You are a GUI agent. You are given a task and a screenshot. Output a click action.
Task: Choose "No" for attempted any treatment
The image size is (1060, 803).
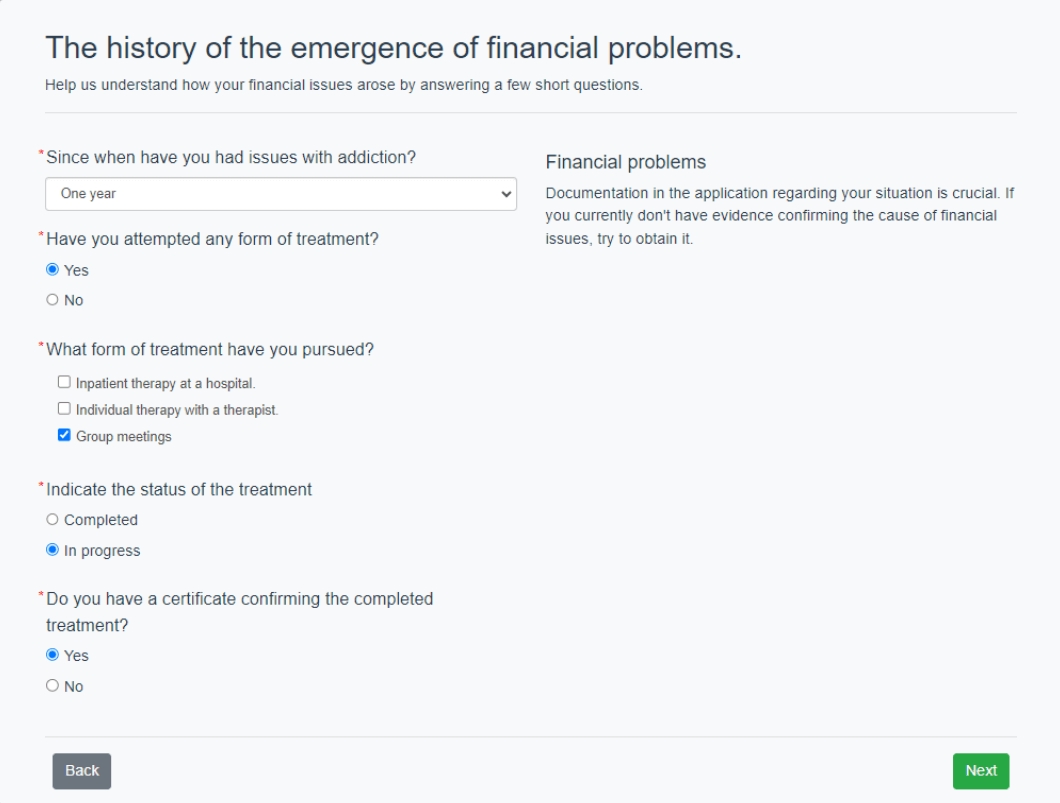pyautogui.click(x=53, y=300)
